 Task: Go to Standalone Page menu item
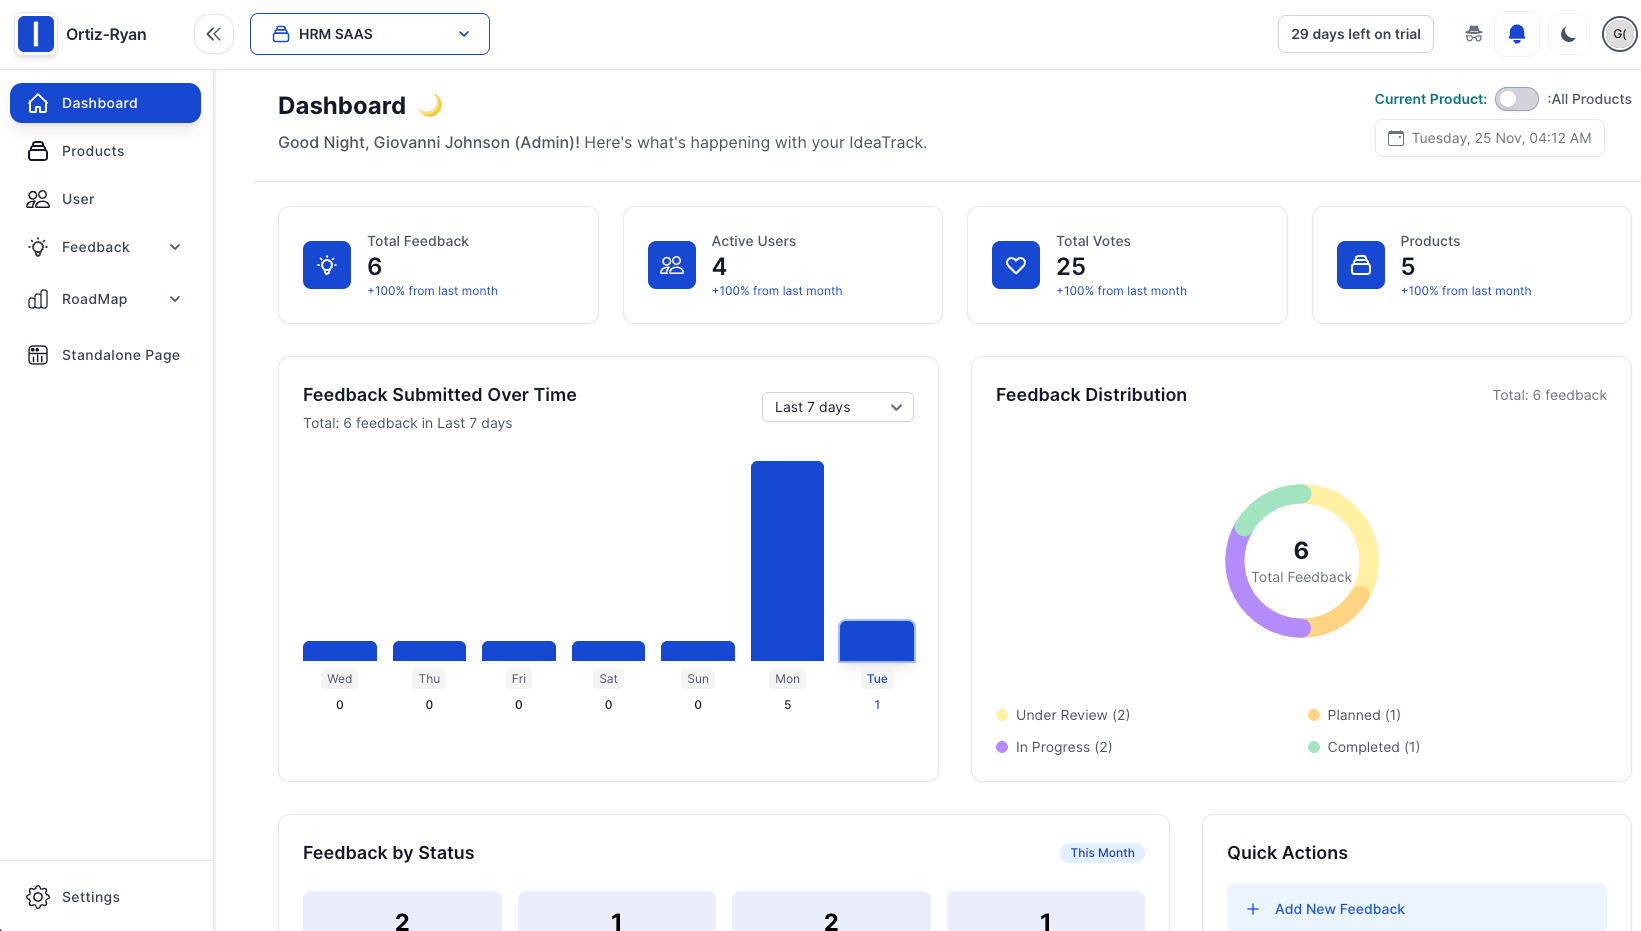(x=105, y=355)
